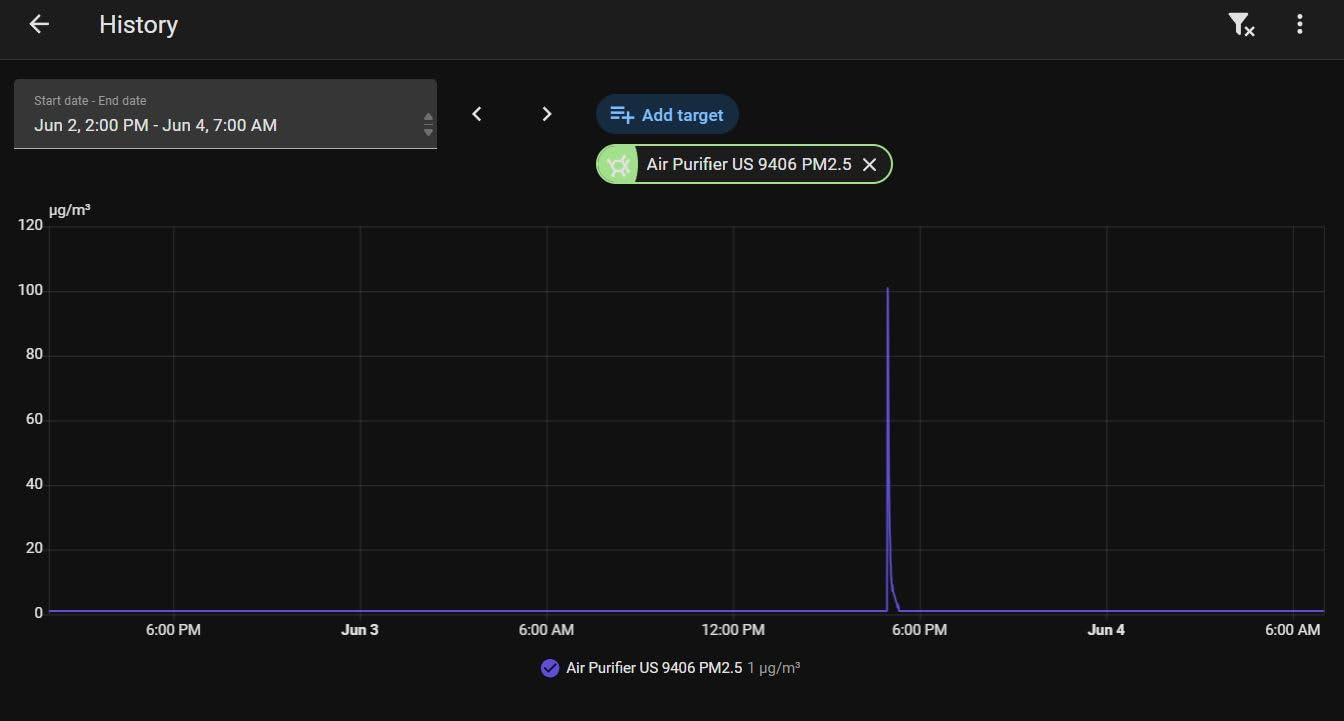Click the 60 y-axis value
The image size is (1344, 721).
click(35, 420)
